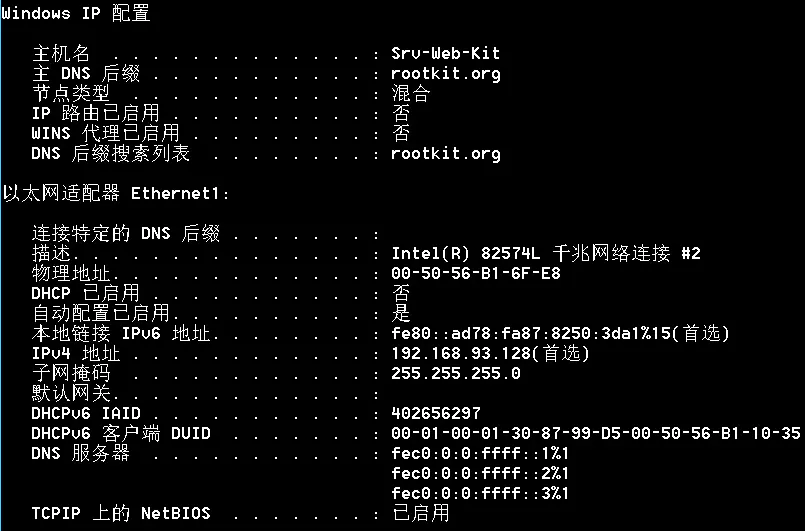Click the IP 路由已启用 label
The width and height of the screenshot is (805, 531).
pyautogui.click(x=95, y=113)
